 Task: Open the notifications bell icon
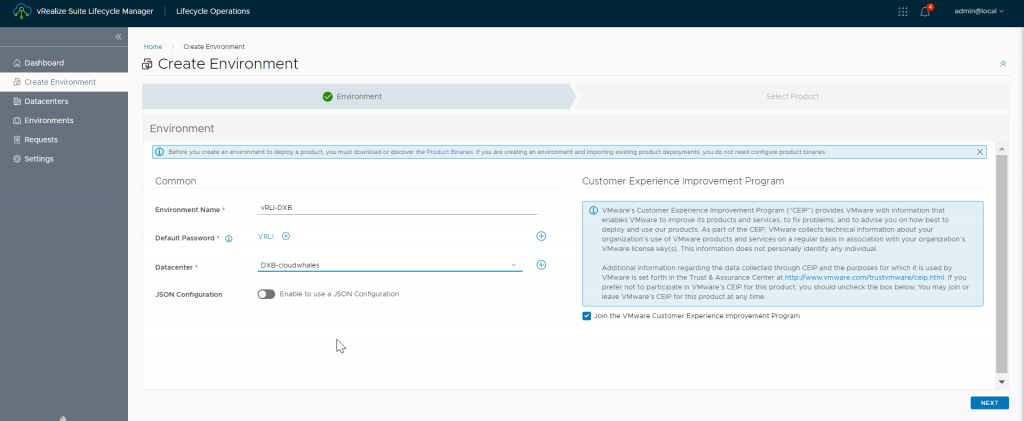tap(925, 11)
